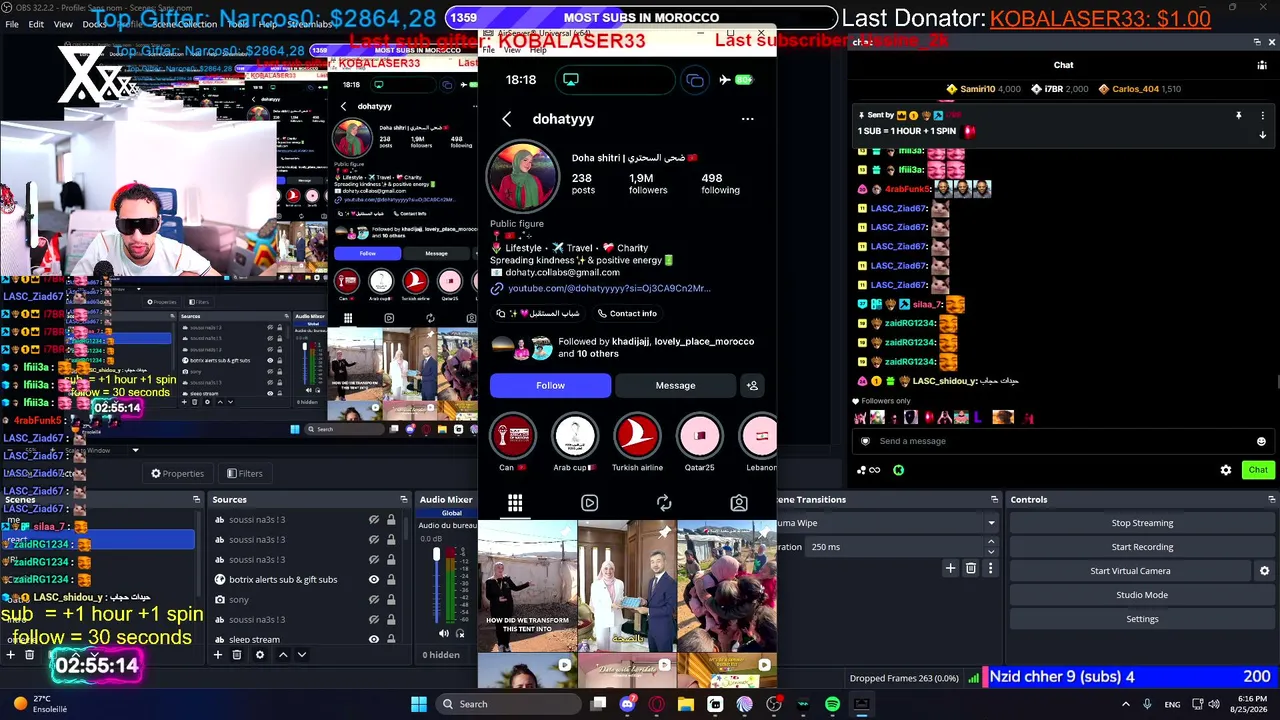This screenshot has width=1280, height=720.
Task: Unpin the pinned chat message
Action: 1239,116
